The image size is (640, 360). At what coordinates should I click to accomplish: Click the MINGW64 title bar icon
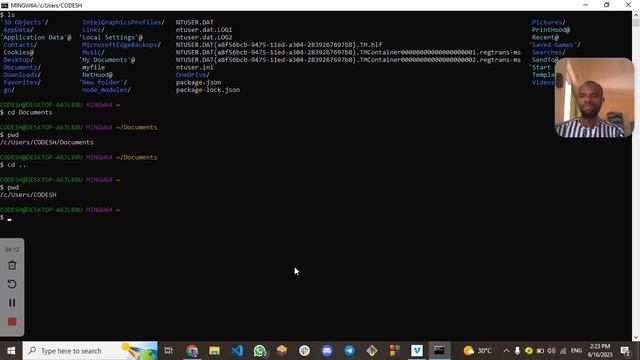pyautogui.click(x=4, y=5)
